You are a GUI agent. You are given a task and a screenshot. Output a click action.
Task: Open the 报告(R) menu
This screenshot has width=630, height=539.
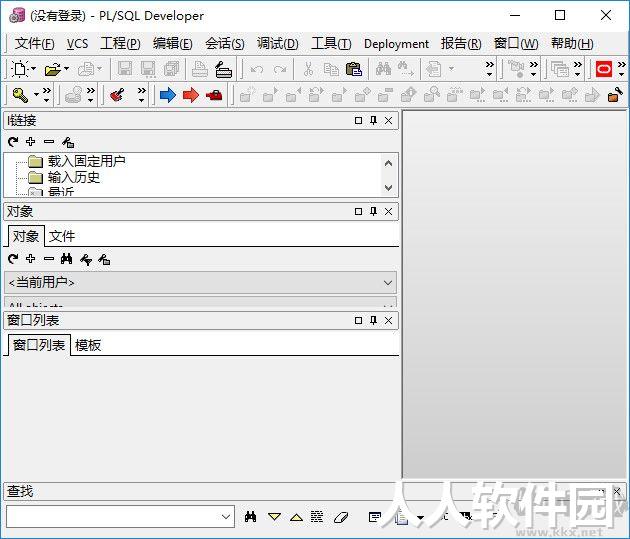point(461,43)
